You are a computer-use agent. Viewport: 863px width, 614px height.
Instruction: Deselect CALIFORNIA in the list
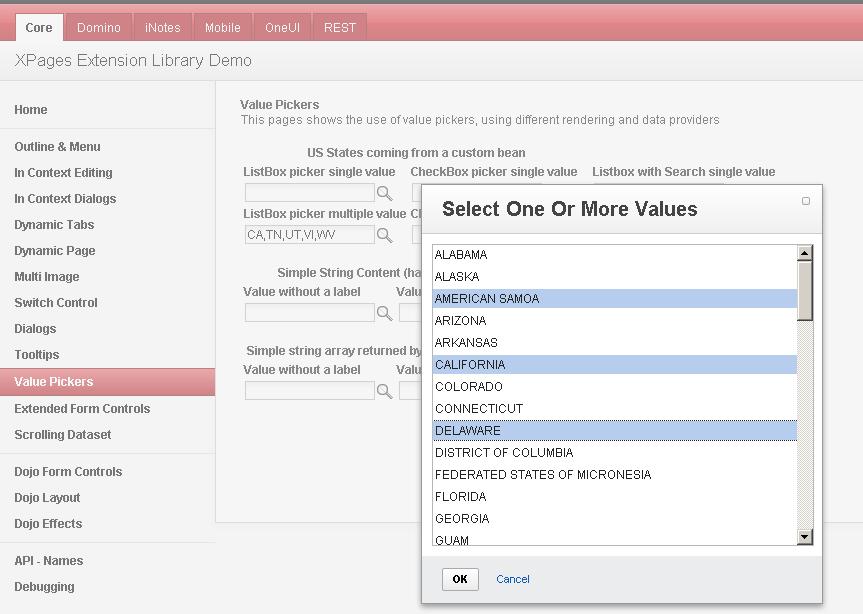click(470, 365)
